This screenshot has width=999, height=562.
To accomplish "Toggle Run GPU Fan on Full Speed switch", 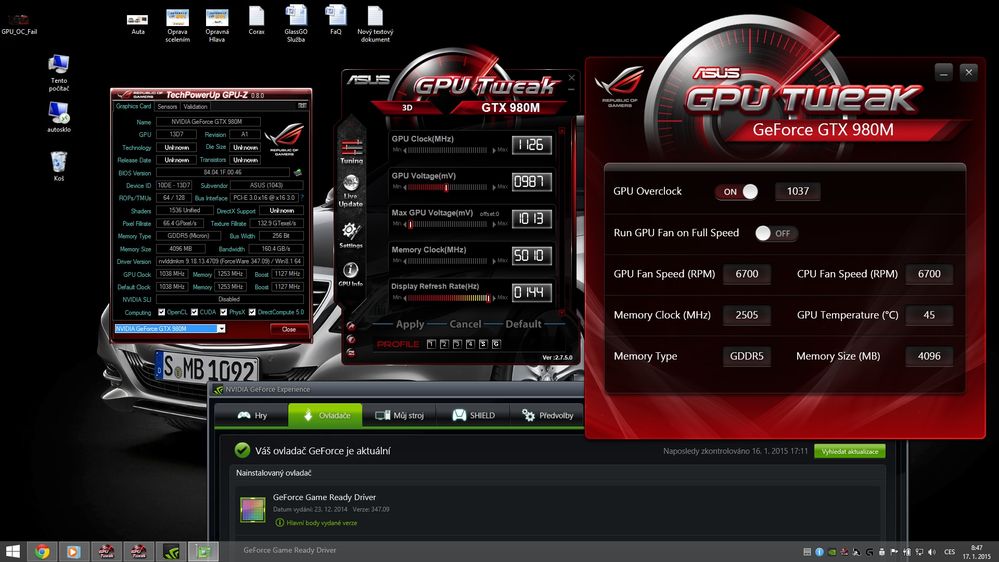I will coord(776,233).
